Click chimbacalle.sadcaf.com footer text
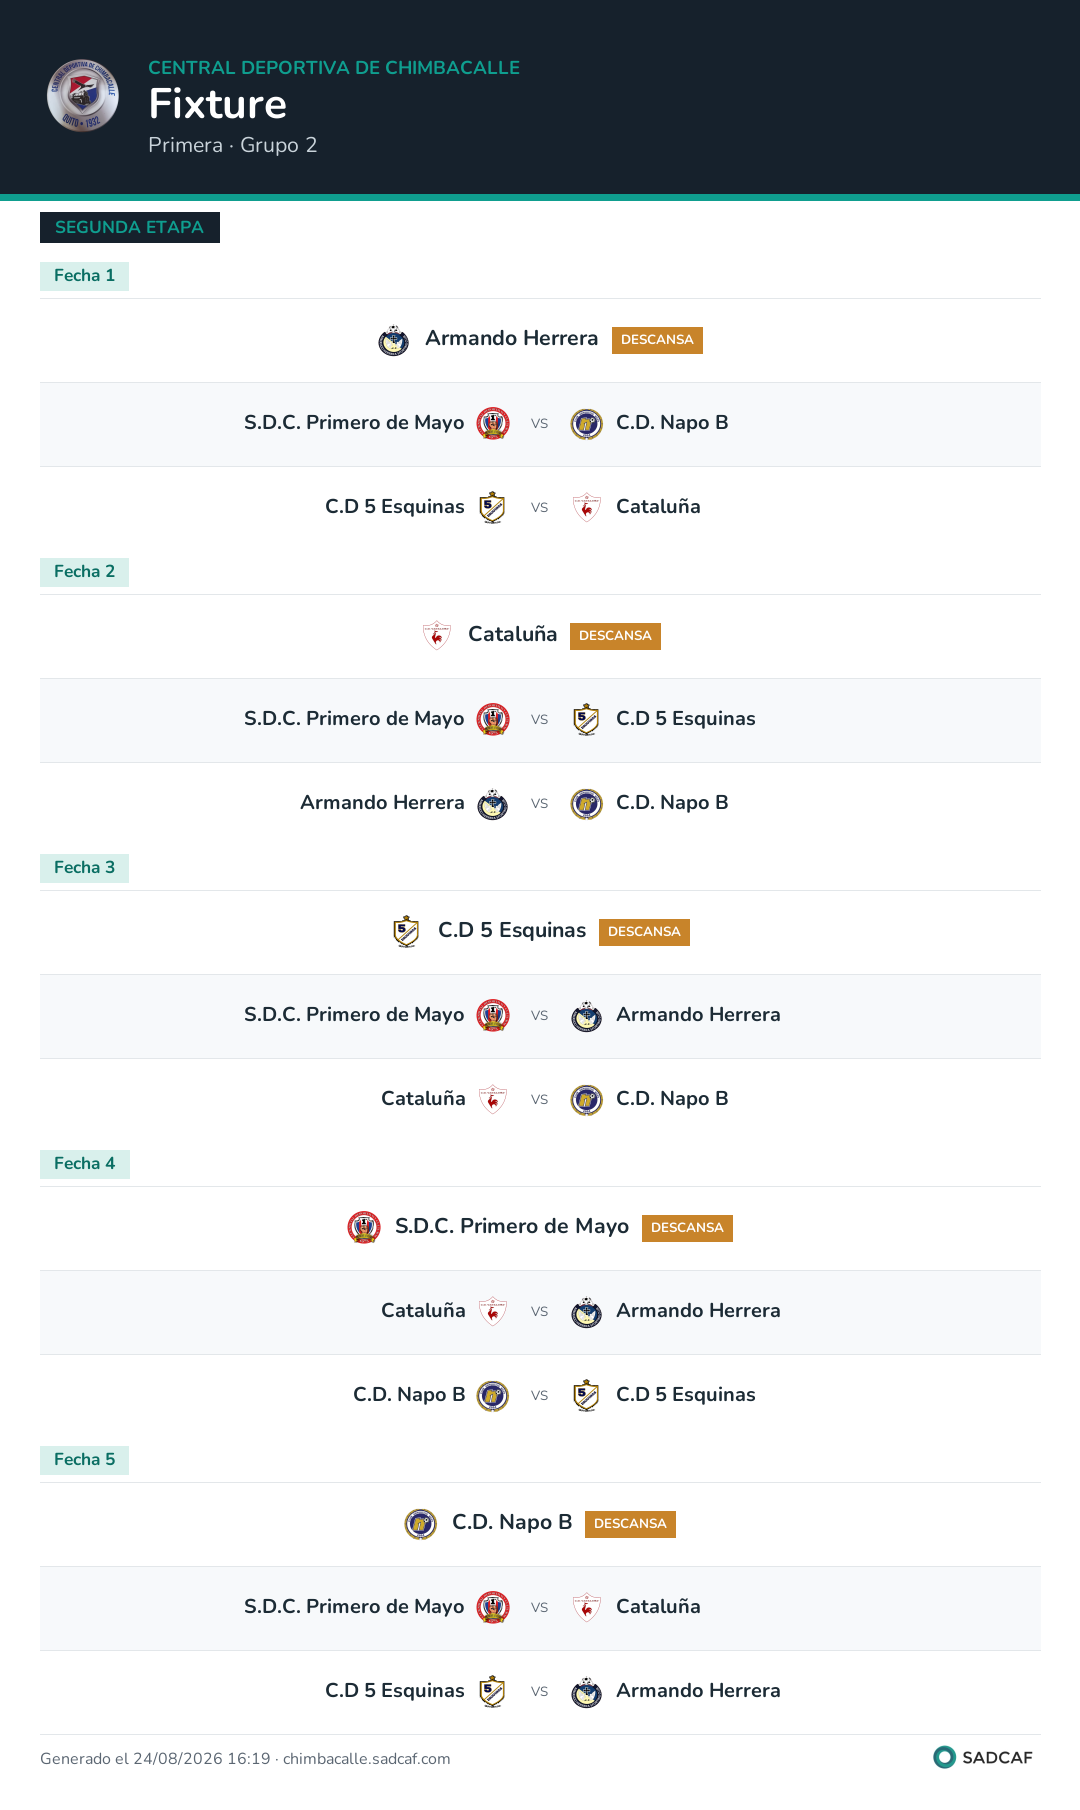Viewport: 1080px width, 1810px height. [x=367, y=1759]
